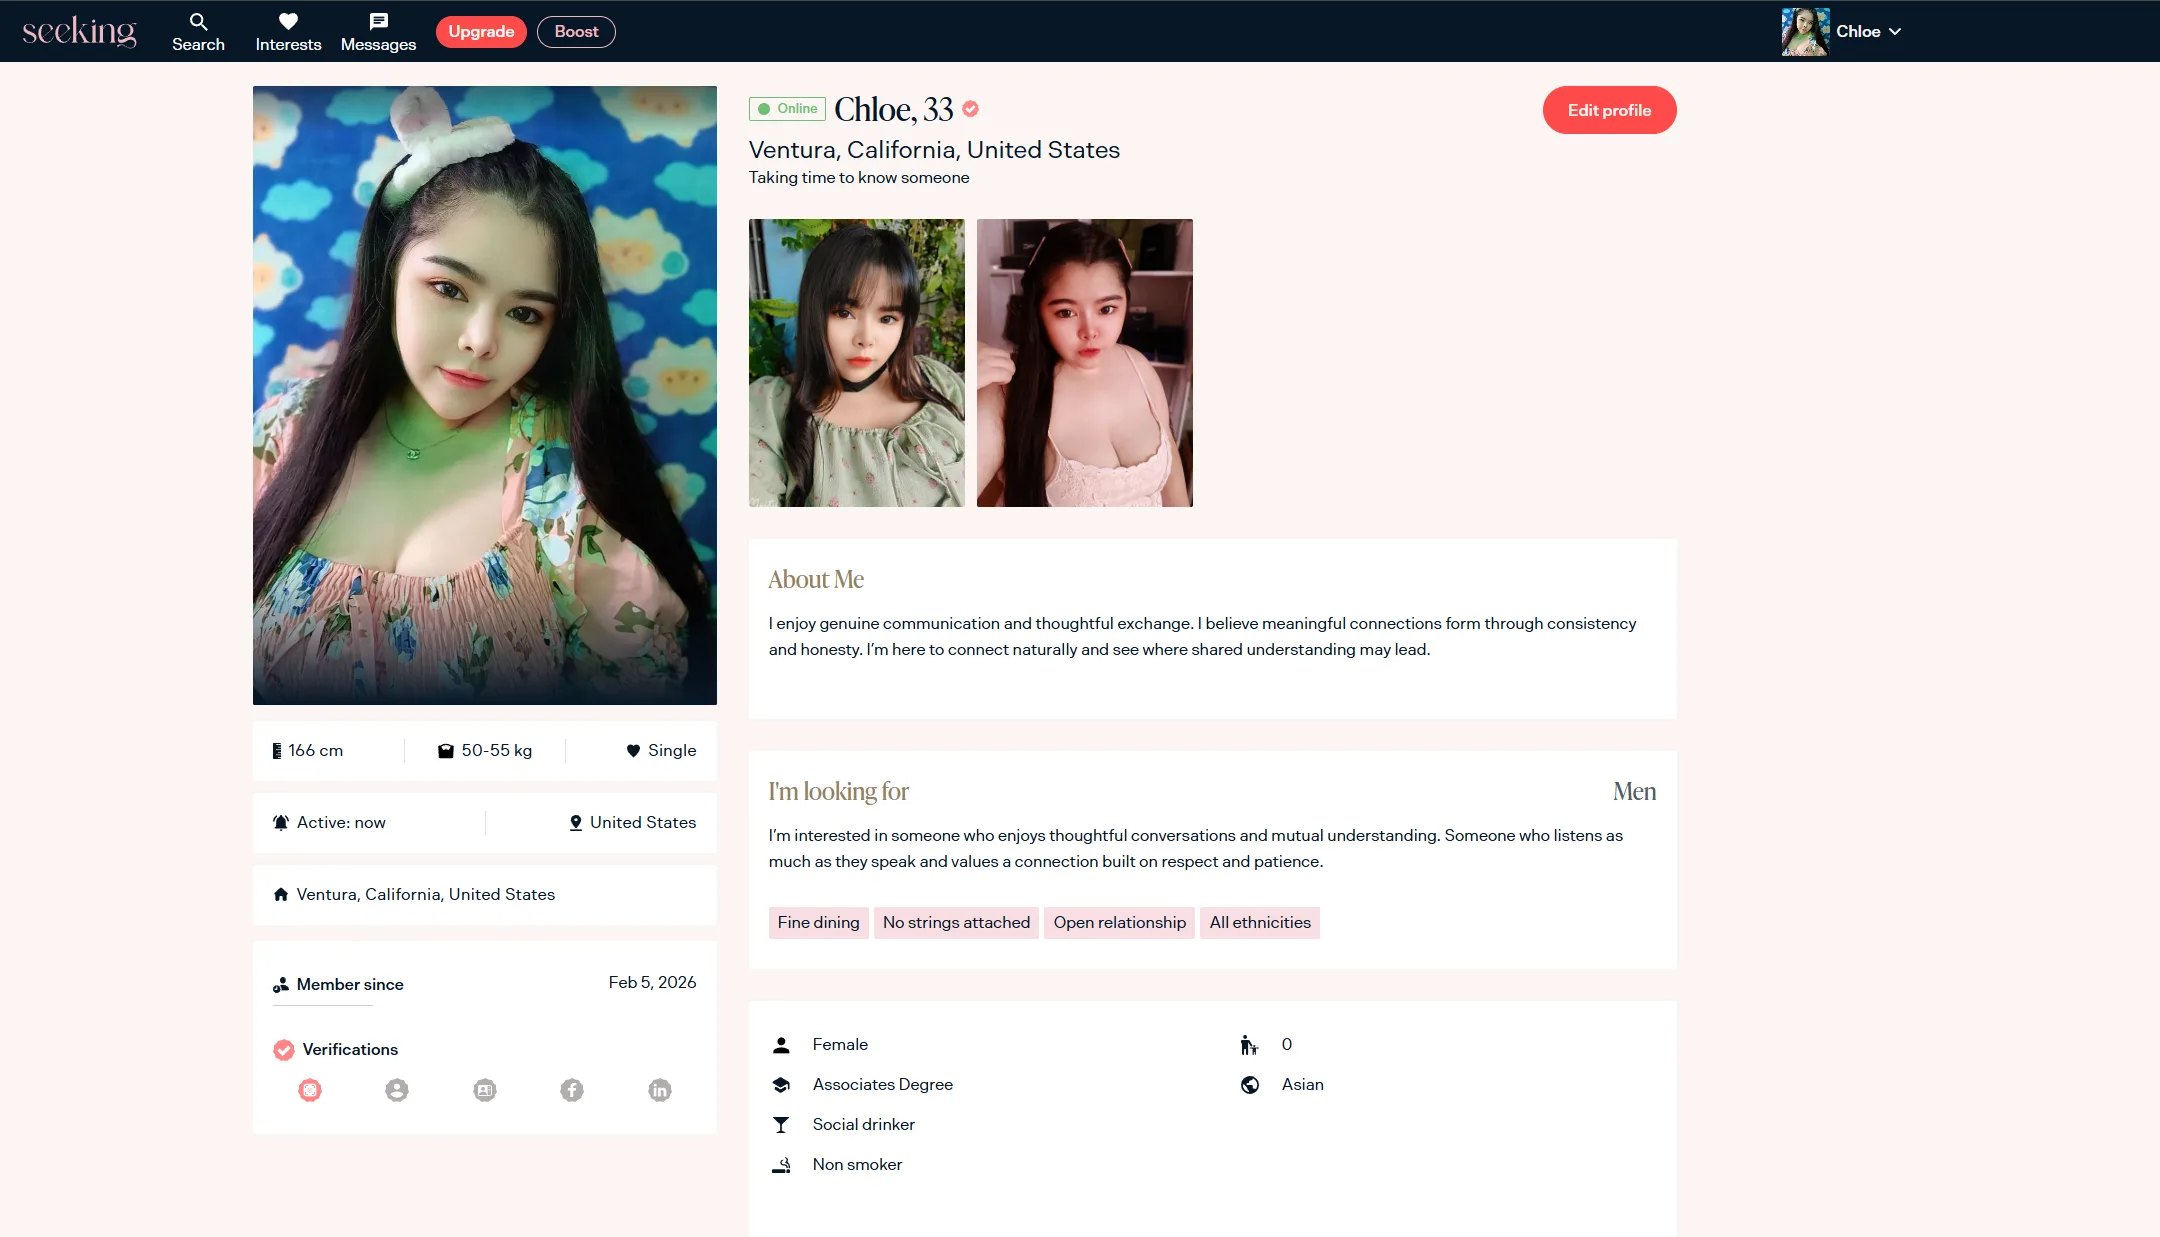Go to Seeking home via logo

(x=79, y=32)
